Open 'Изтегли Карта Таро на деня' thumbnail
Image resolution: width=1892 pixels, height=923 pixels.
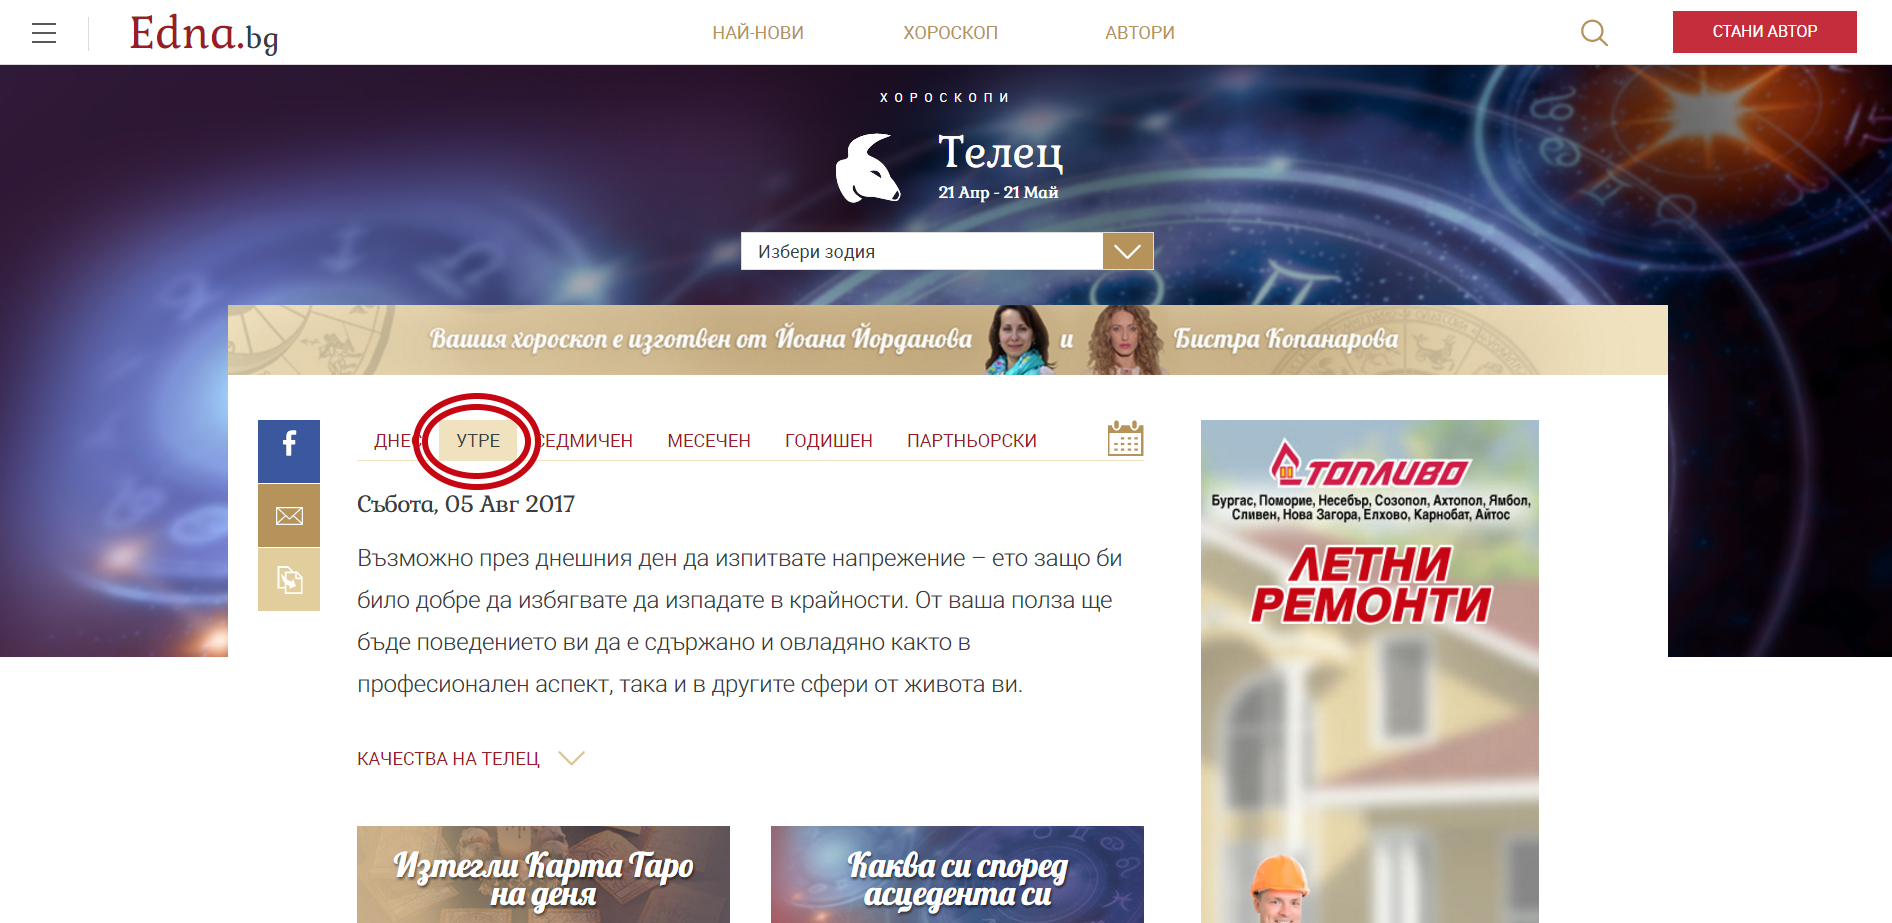pos(543,874)
